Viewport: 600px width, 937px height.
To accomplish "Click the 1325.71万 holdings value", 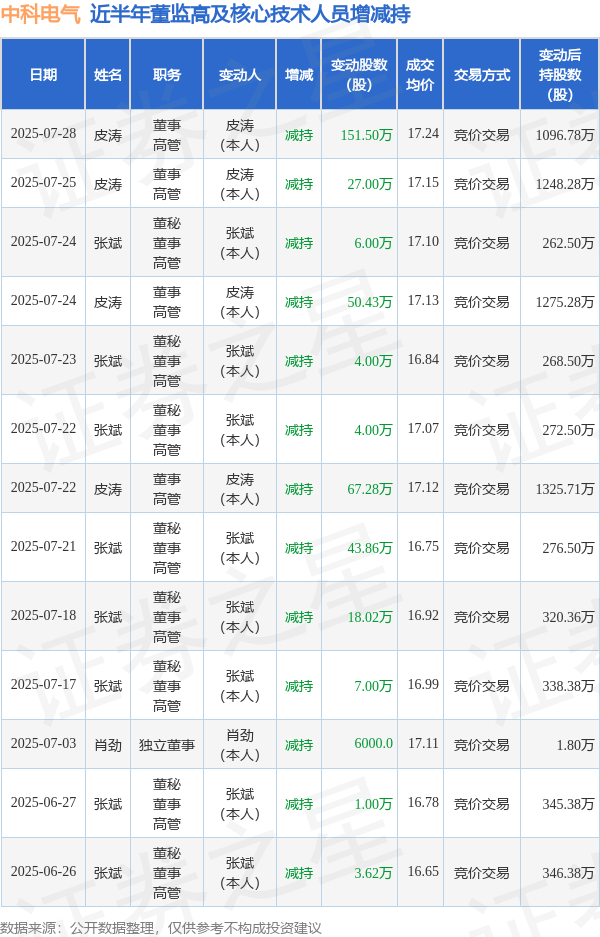I will pos(564,489).
